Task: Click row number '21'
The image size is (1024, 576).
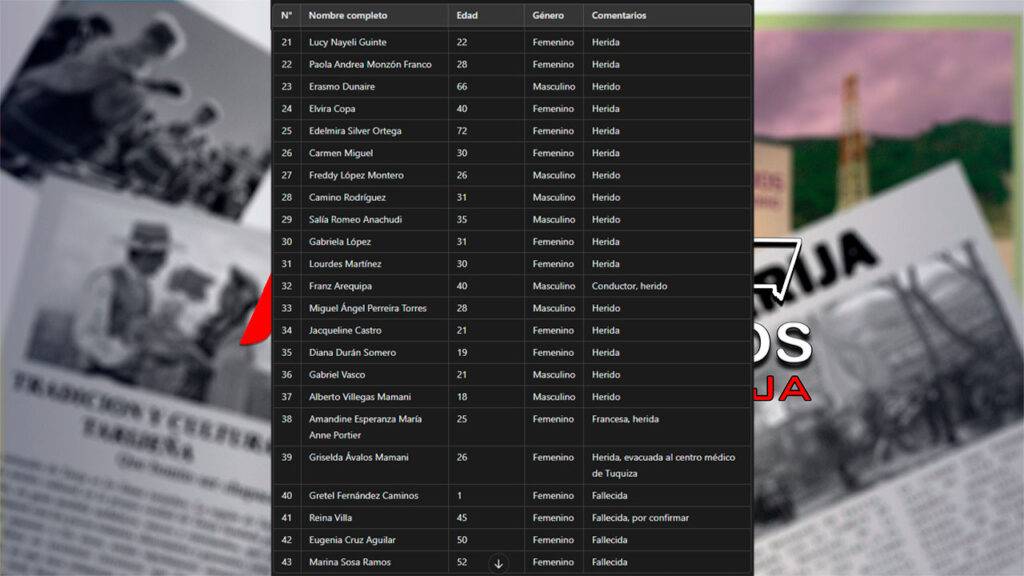Action: tap(287, 42)
